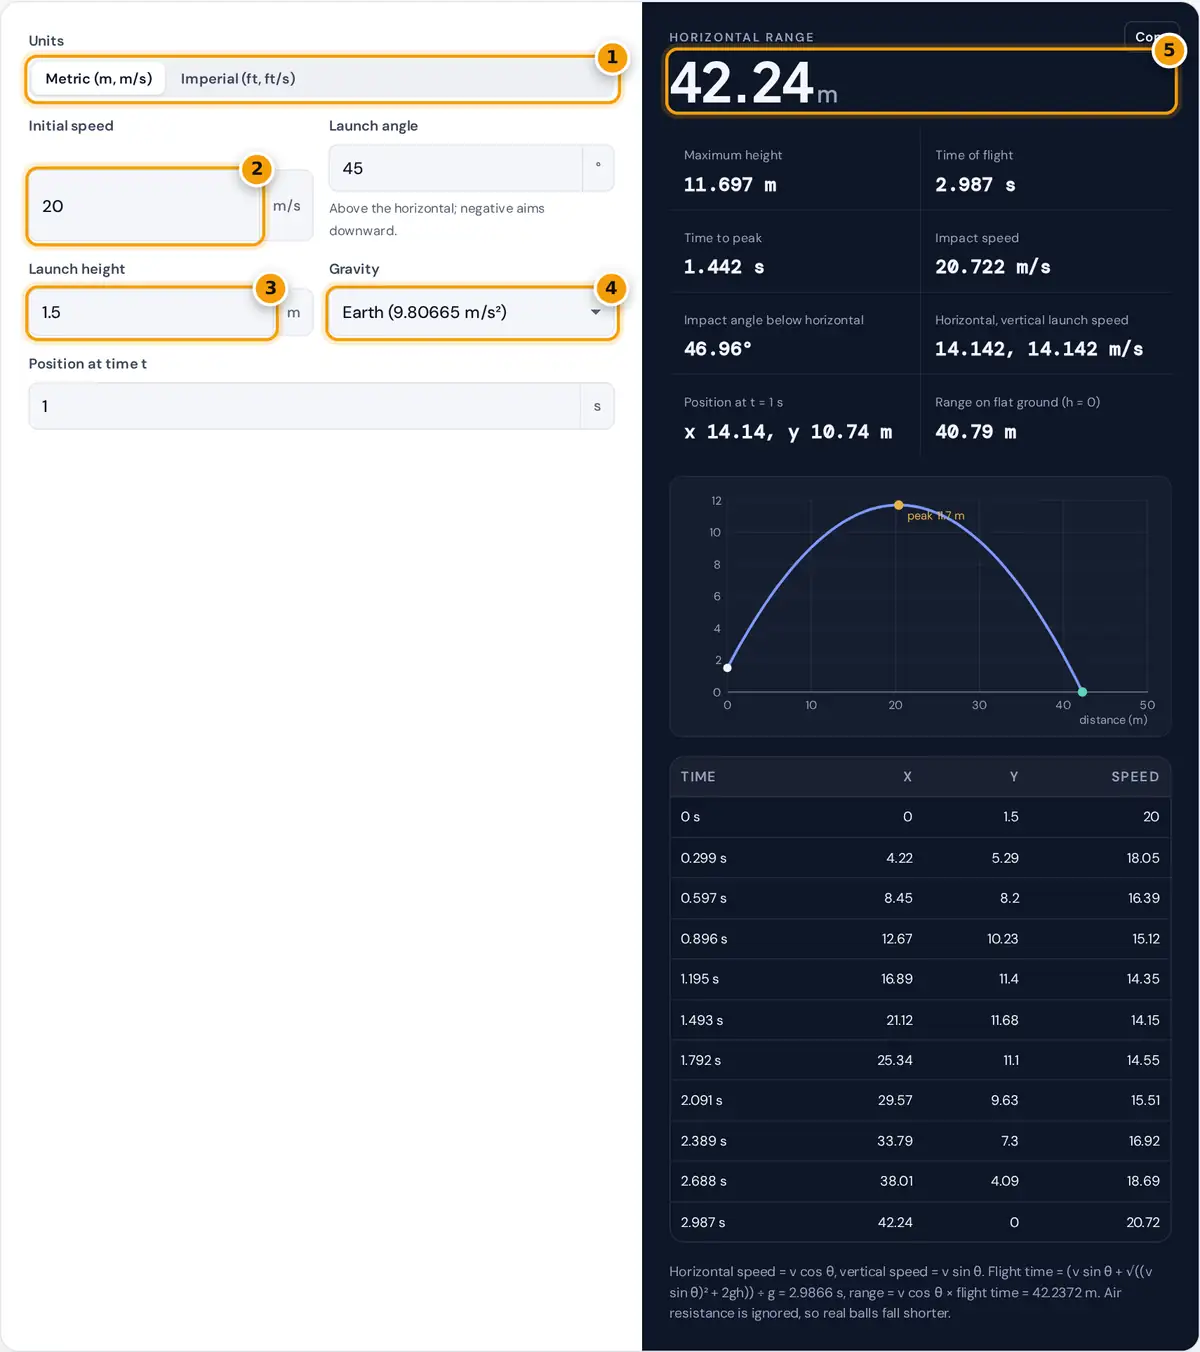The image size is (1200, 1352).
Task: Click the Initial speed input field
Action: click(145, 206)
